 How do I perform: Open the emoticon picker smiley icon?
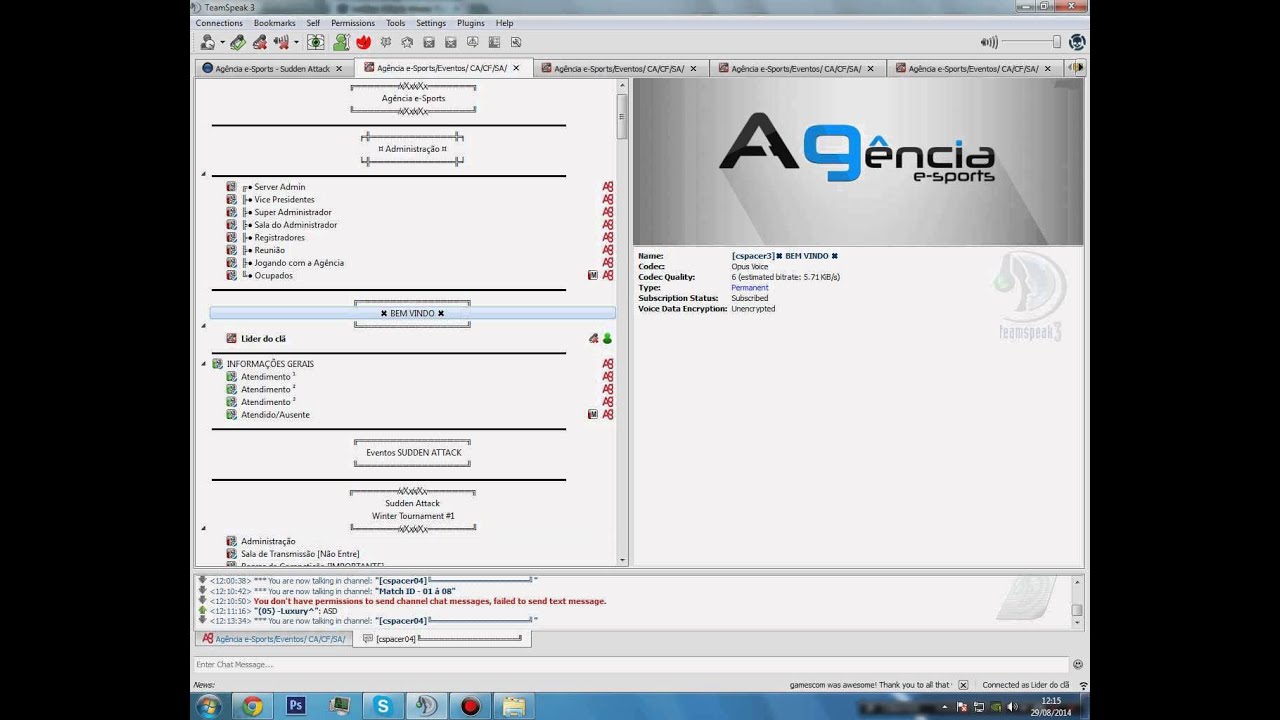1077,664
